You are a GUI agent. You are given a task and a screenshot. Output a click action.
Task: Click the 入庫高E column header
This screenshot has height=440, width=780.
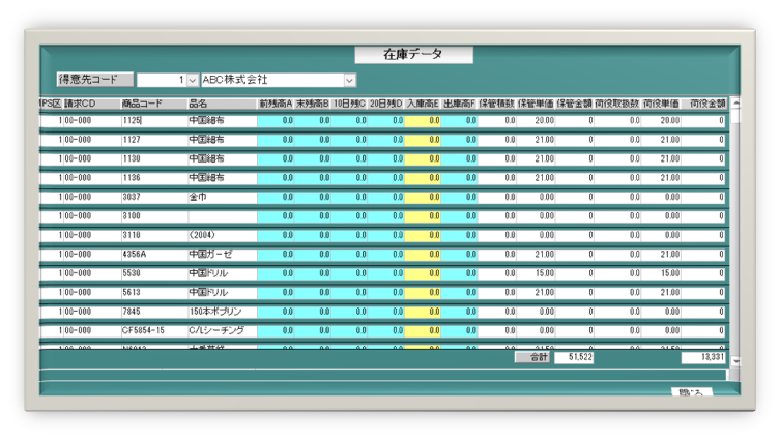[423, 103]
